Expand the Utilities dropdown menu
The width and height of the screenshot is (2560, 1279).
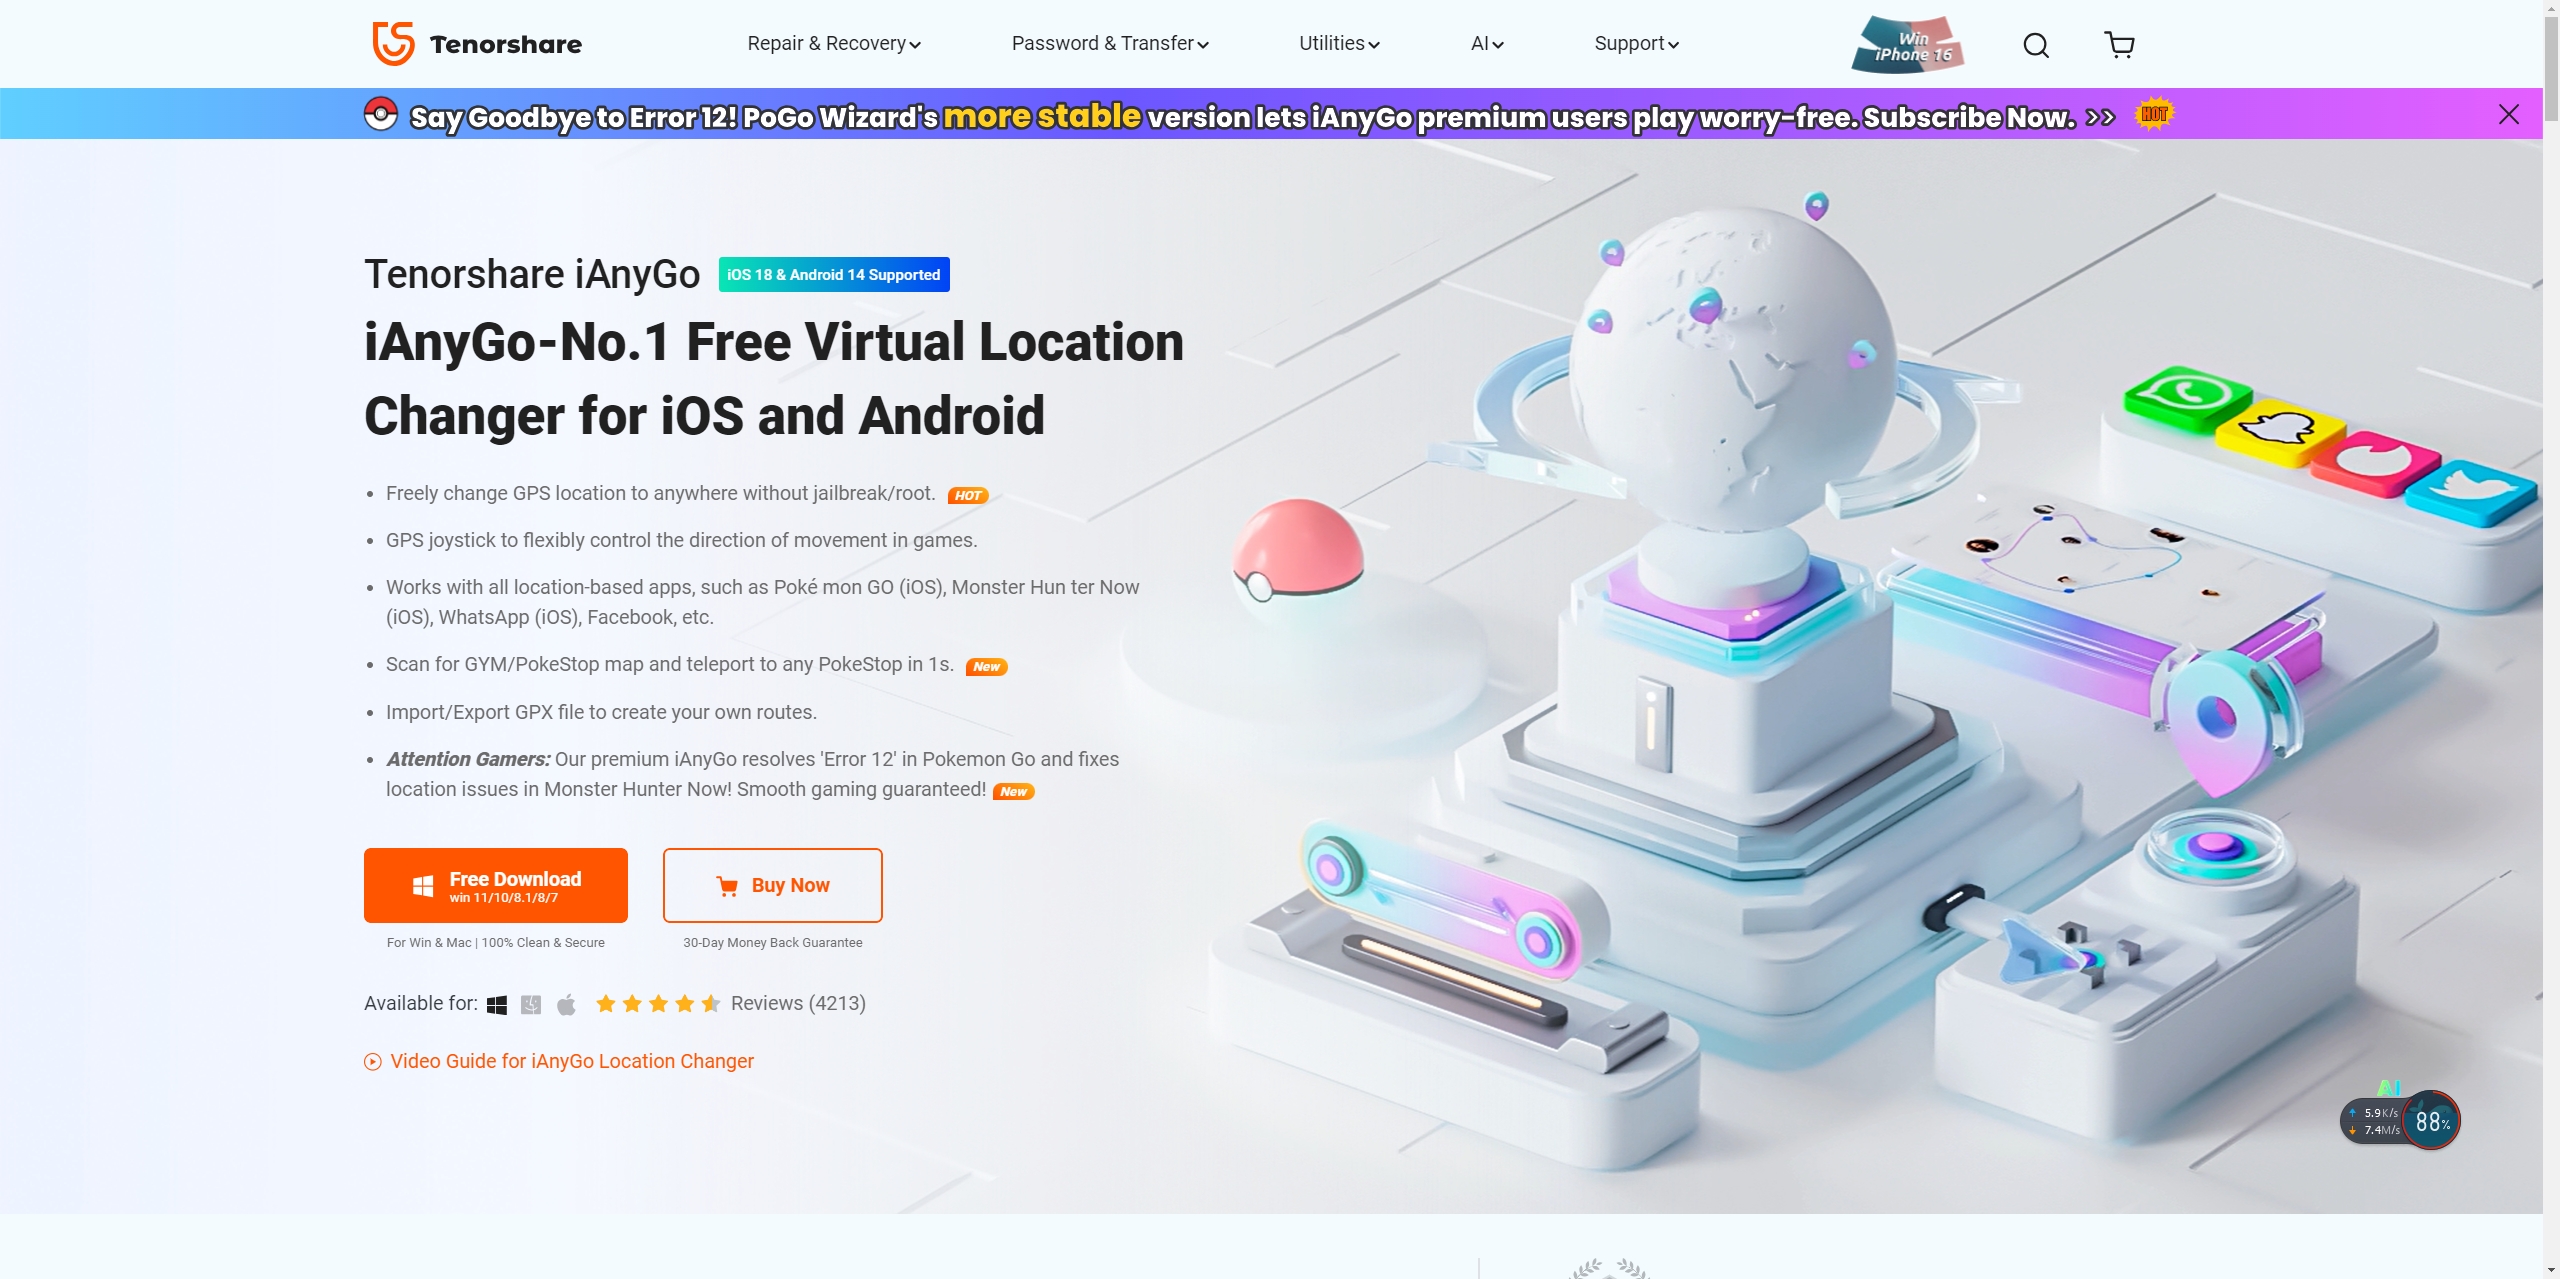coord(1340,44)
